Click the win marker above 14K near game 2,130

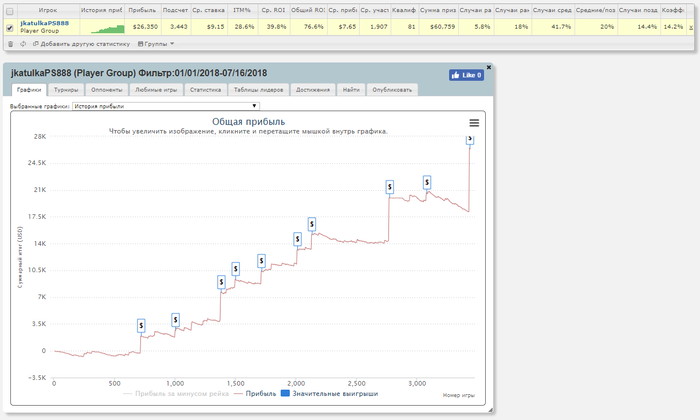click(x=312, y=224)
